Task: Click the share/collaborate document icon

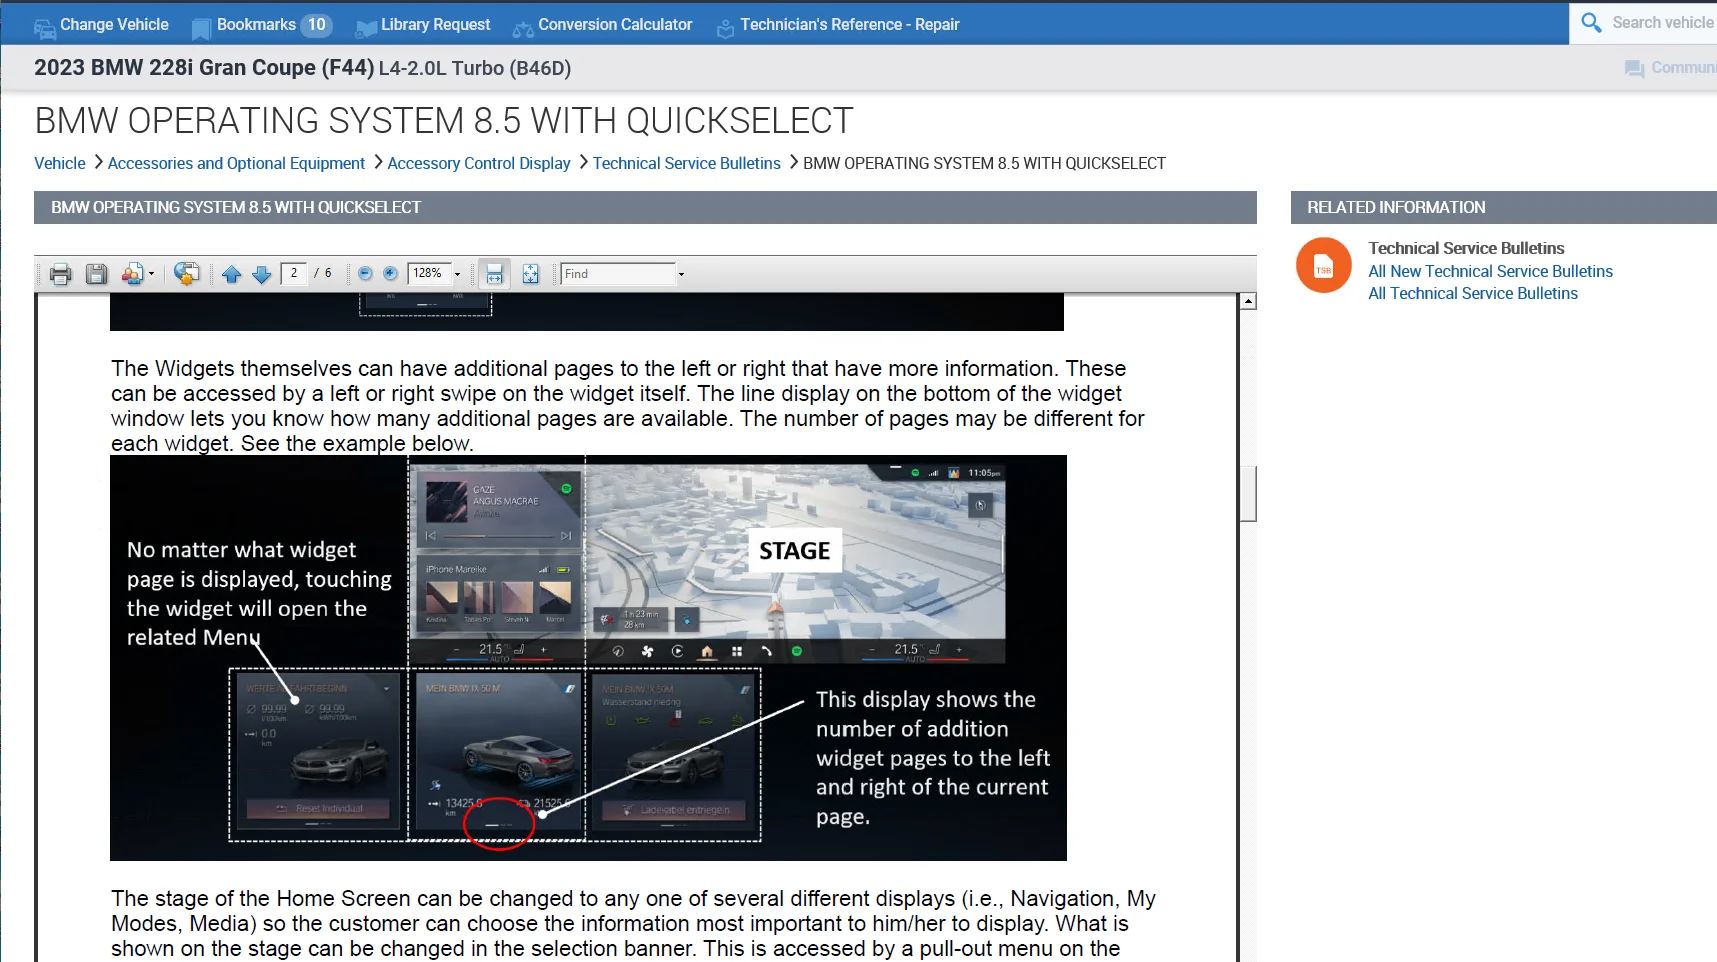Action: tap(132, 274)
